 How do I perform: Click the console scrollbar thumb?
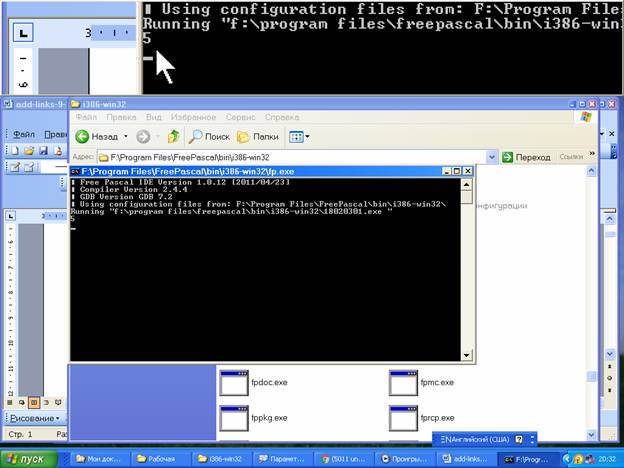pos(466,197)
